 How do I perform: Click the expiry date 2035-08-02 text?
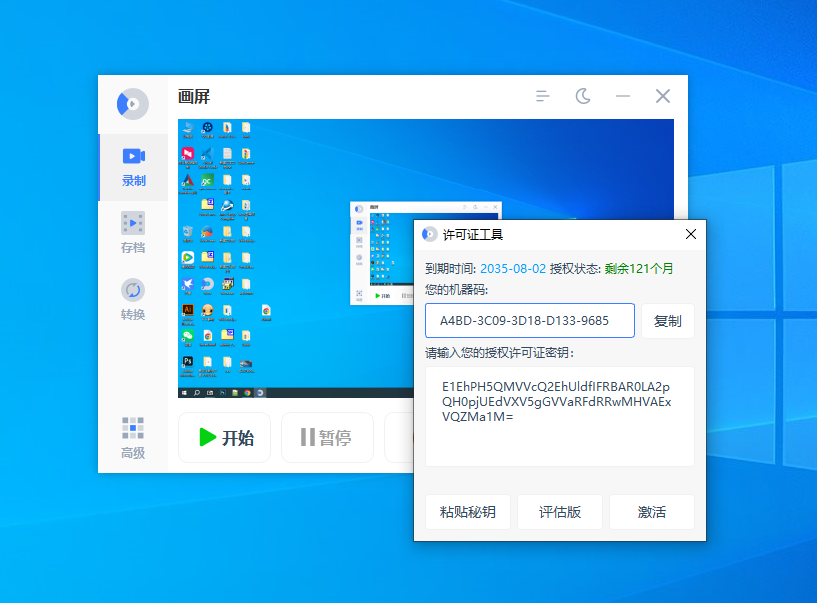point(513,268)
